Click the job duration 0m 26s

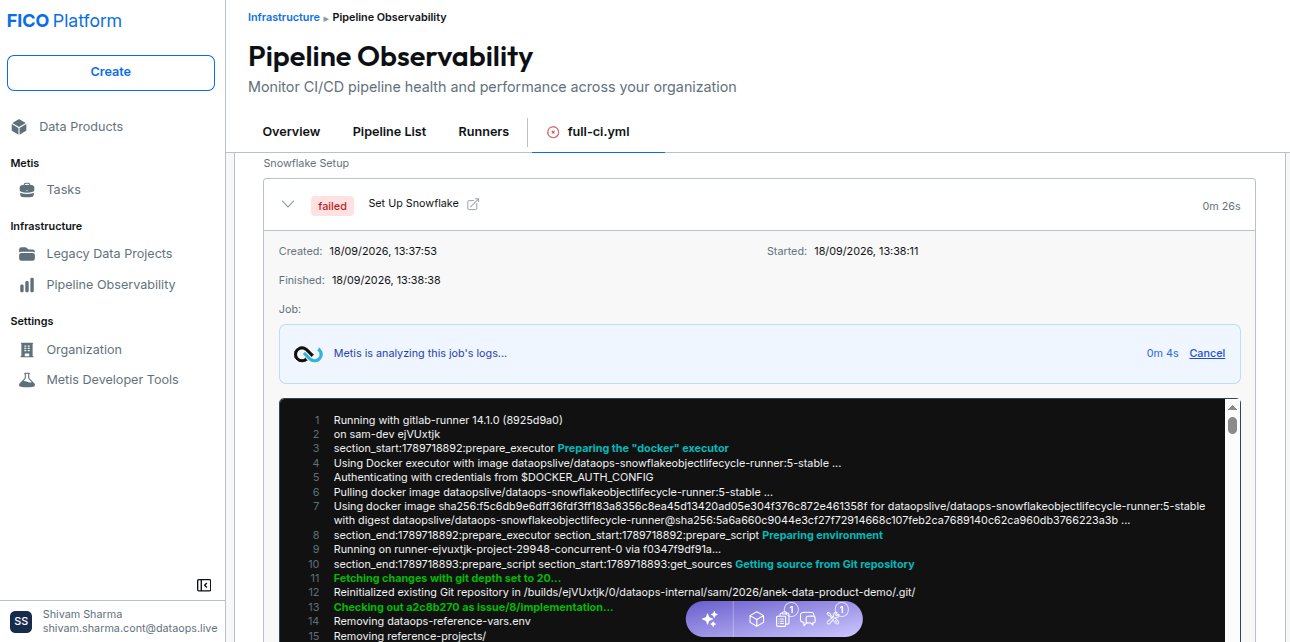pos(1221,206)
